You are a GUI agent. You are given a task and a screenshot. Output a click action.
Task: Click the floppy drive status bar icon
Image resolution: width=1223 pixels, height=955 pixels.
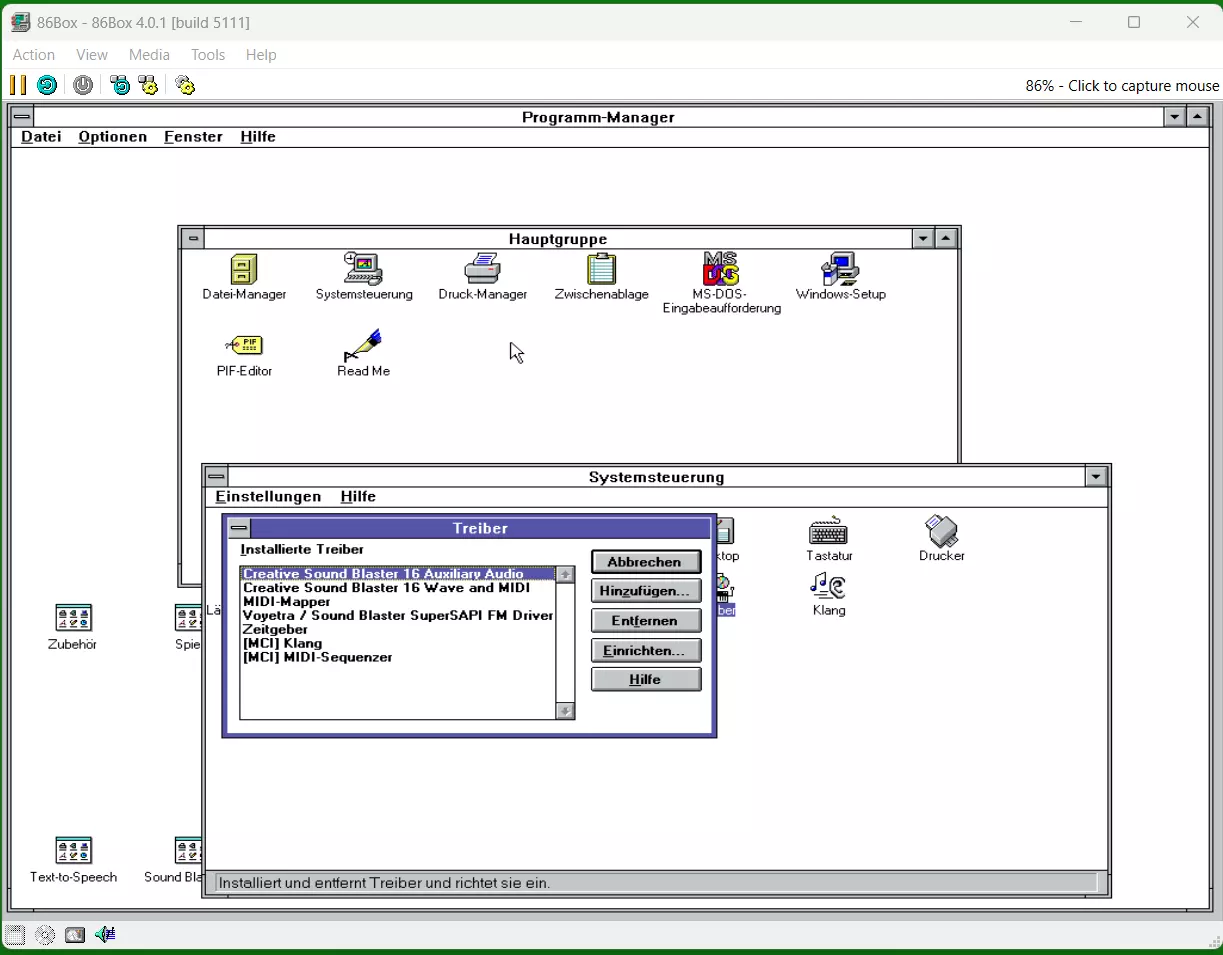(x=15, y=935)
